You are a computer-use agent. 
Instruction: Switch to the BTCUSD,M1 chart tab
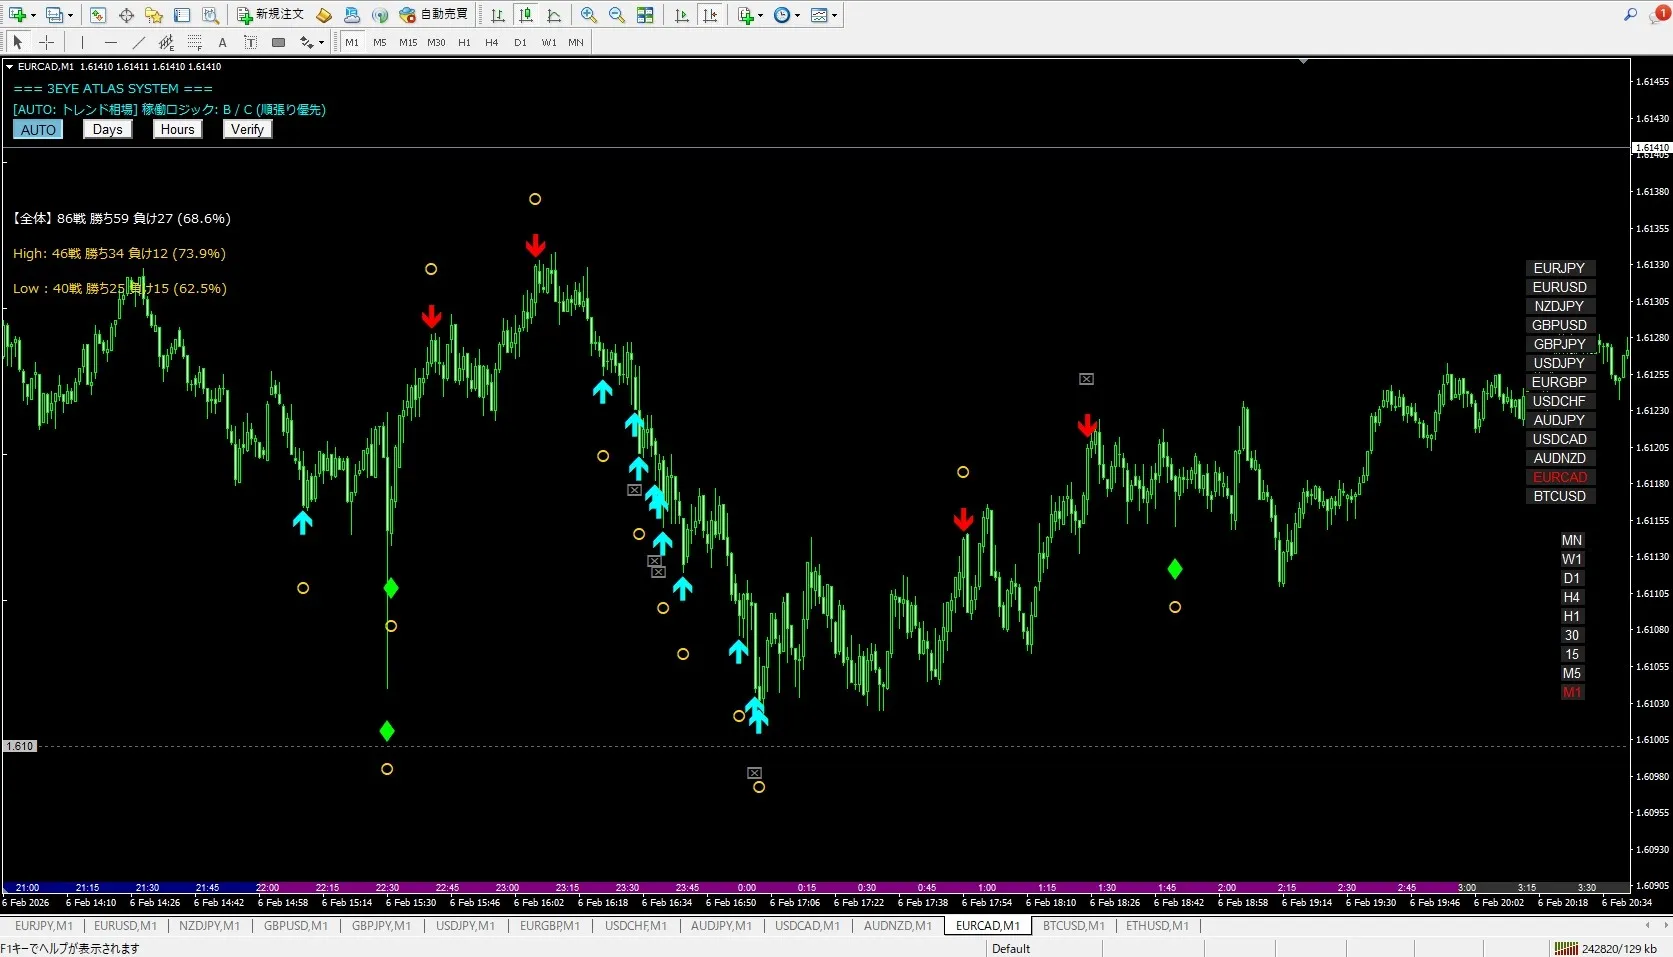[x=1073, y=926]
